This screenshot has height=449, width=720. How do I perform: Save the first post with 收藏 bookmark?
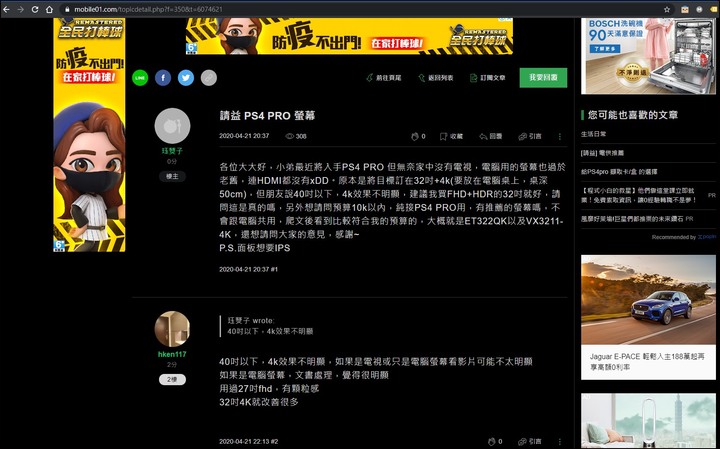[451, 136]
